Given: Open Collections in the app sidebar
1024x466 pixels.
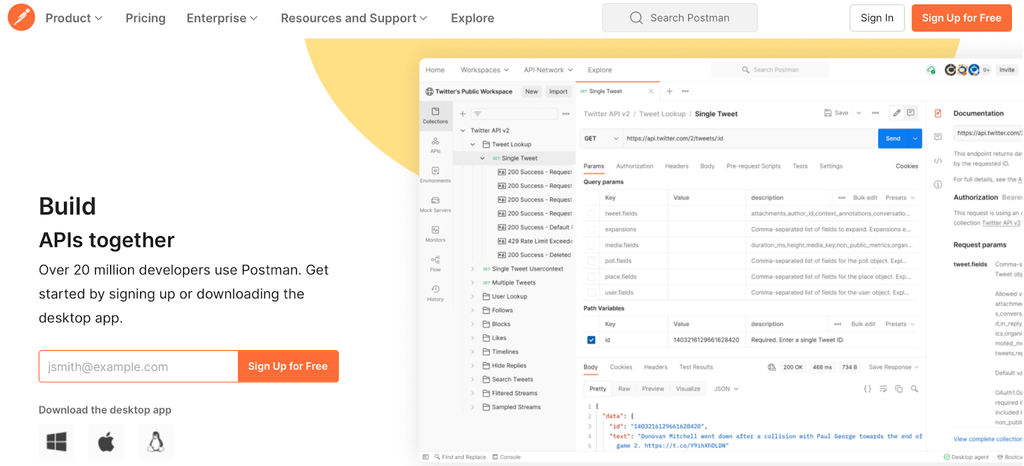Looking at the screenshot, I should pyautogui.click(x=435, y=116).
